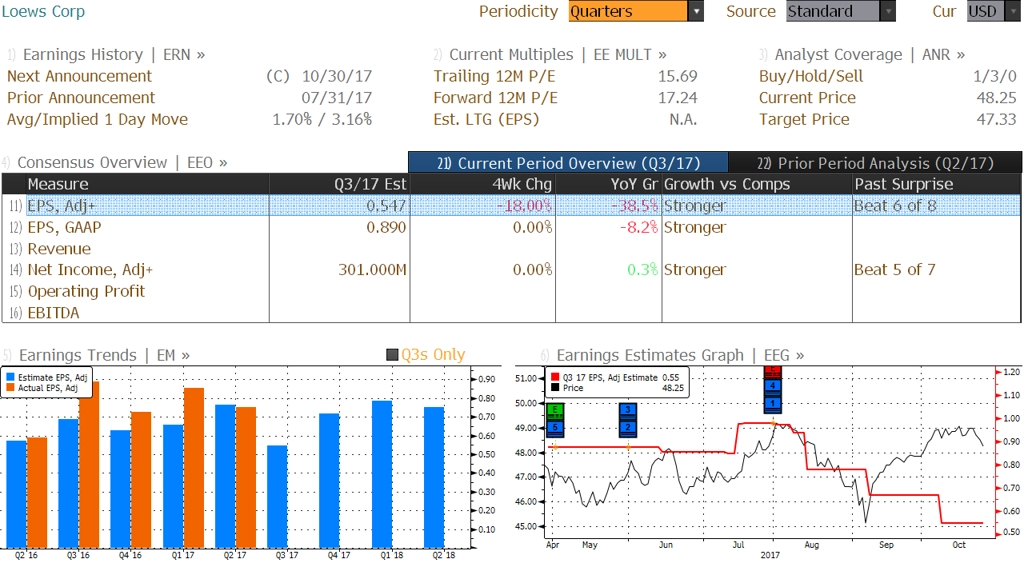
Task: Select the EBITDA measure row
Action: pos(511,312)
